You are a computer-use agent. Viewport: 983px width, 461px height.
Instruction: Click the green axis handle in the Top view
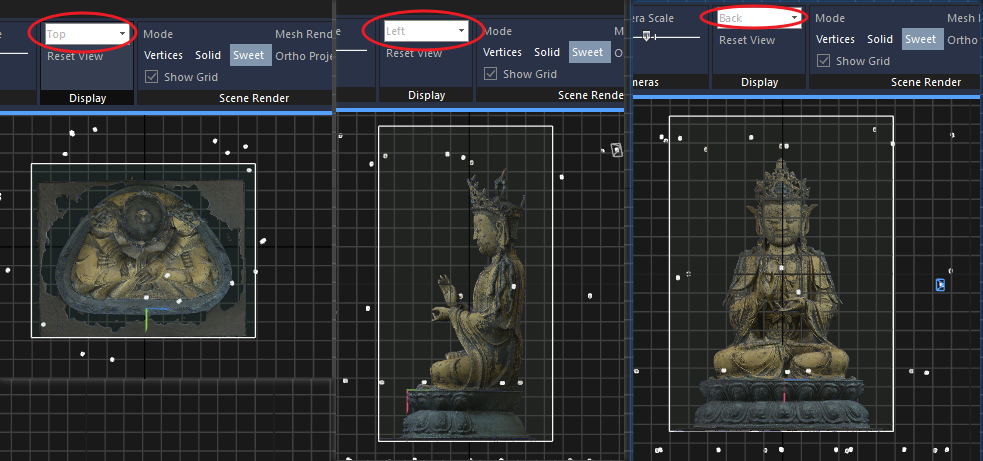point(146,319)
